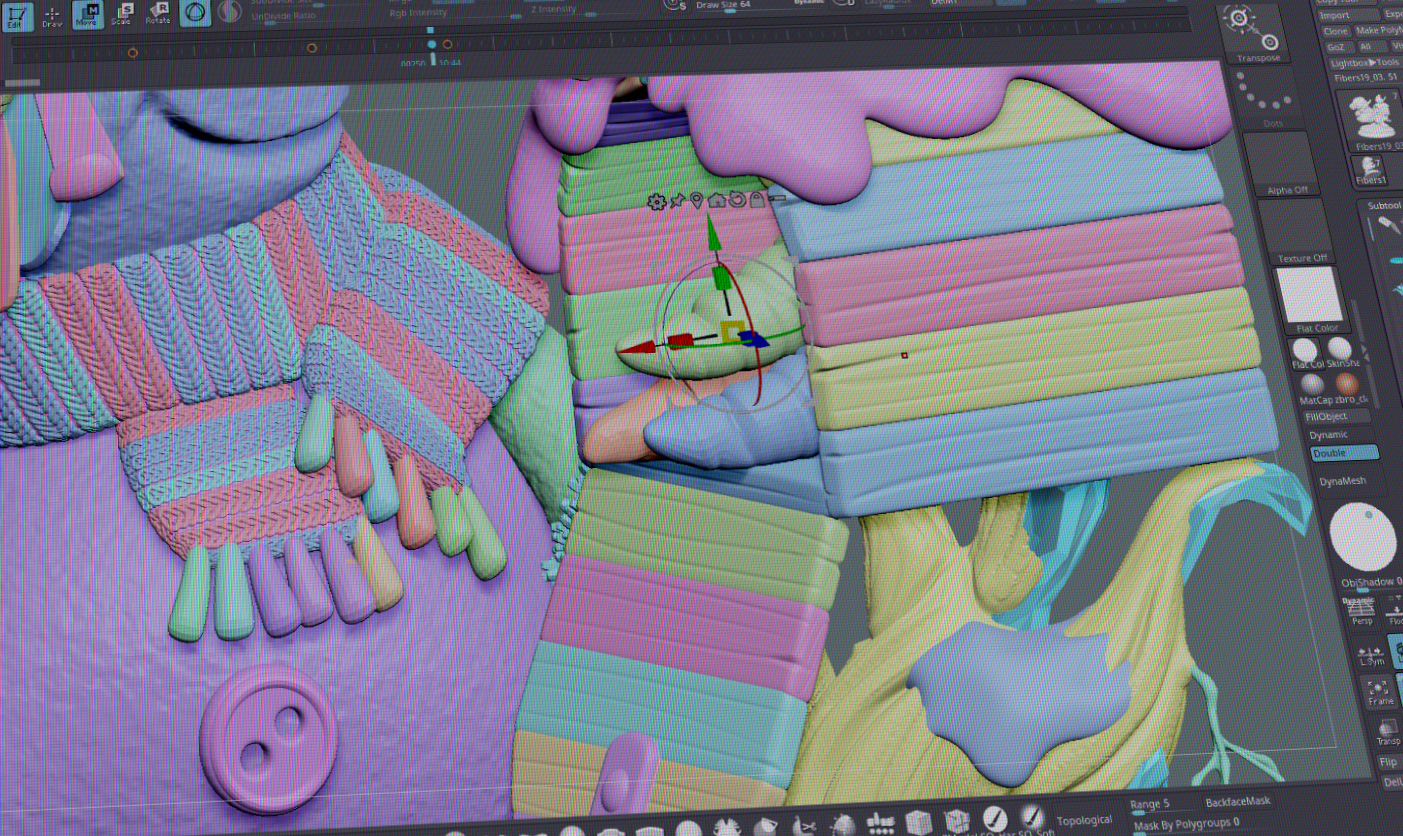Select the MatCap gray material sphere

coord(1315,388)
